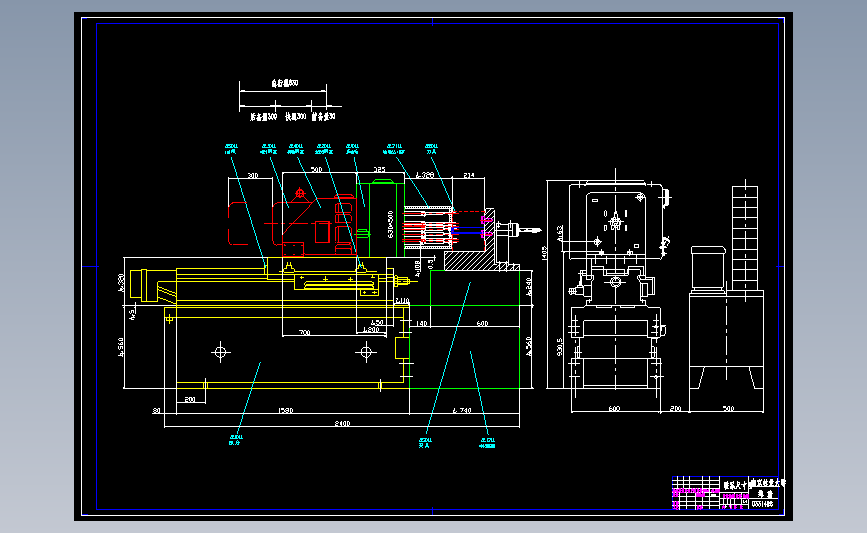Select the 600 dimension under the front-view machine
The width and height of the screenshot is (867, 533).
coord(614,409)
